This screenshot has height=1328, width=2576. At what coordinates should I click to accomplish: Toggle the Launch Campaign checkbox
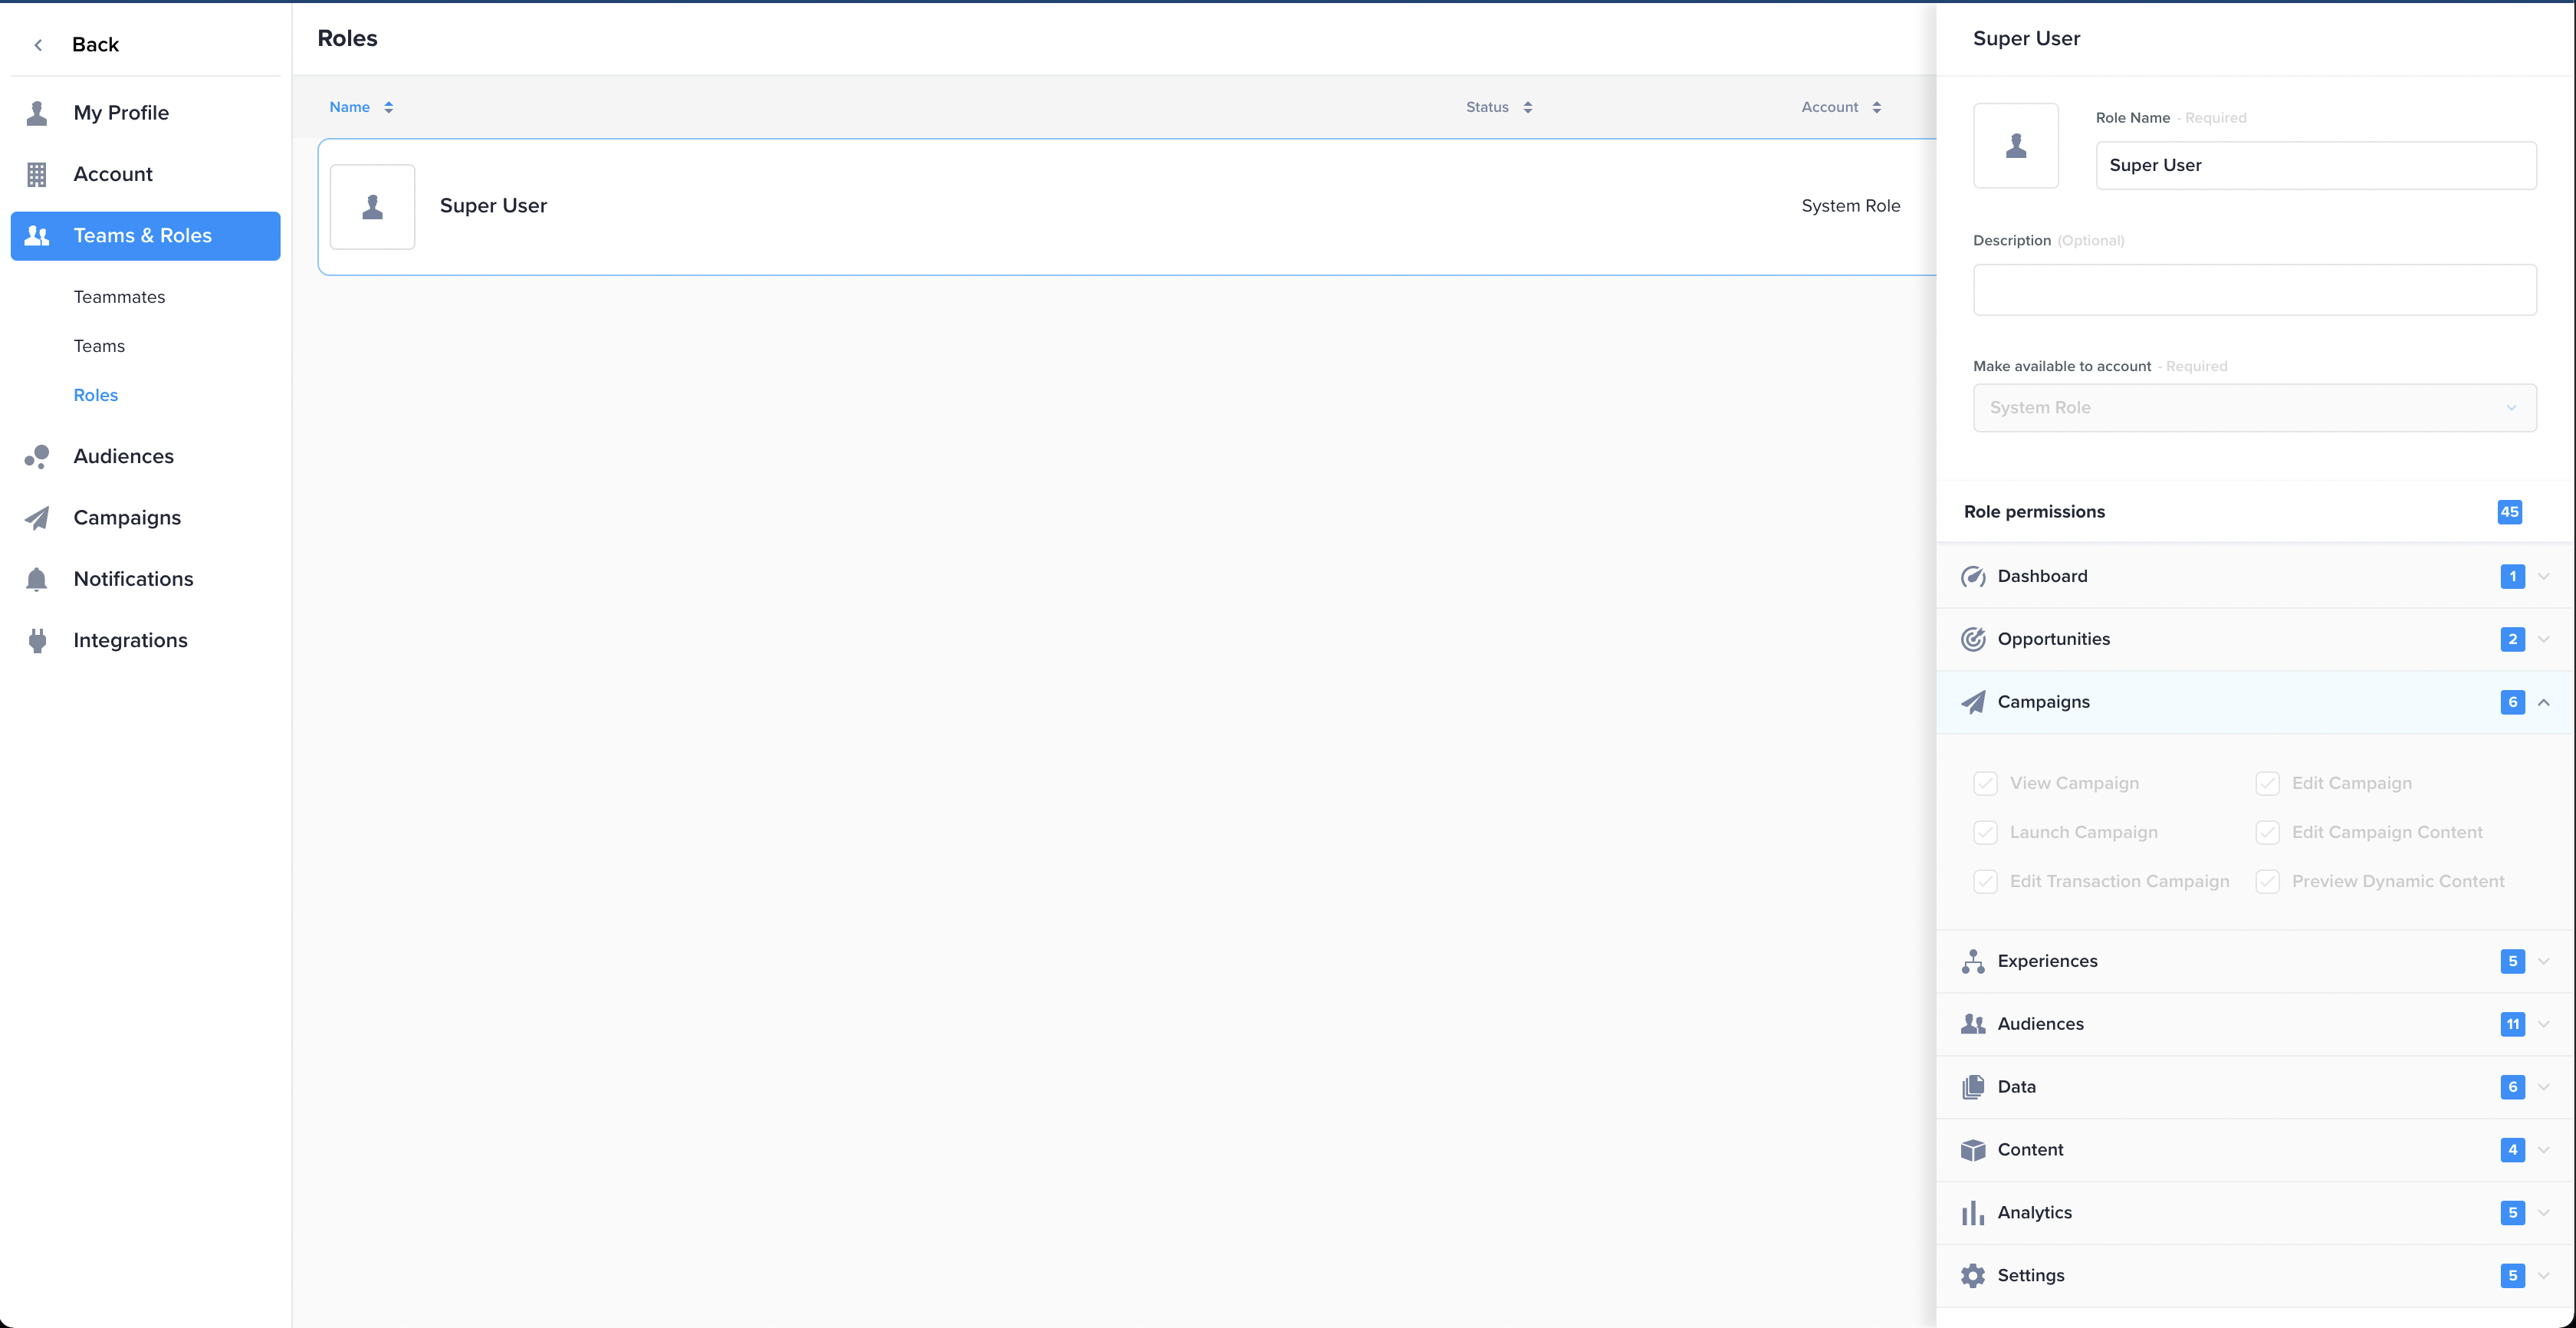[1985, 832]
